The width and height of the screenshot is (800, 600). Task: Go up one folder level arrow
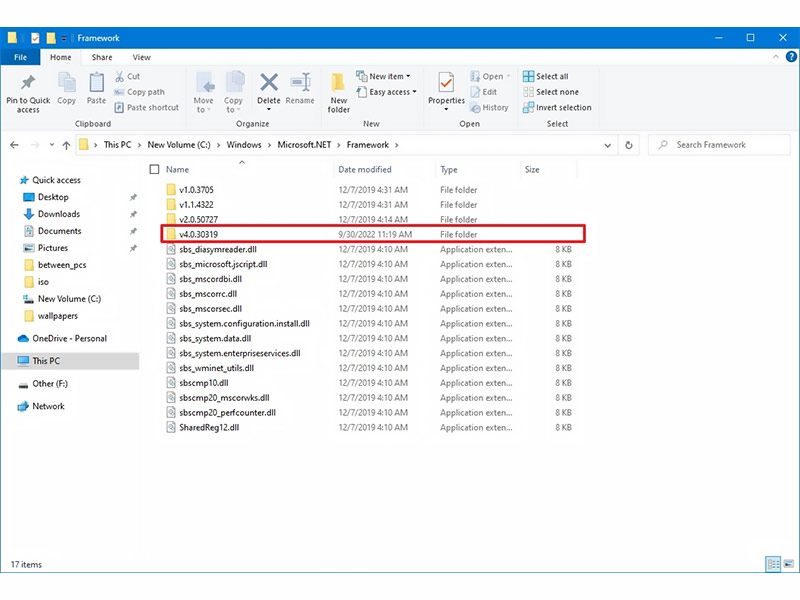pyautogui.click(x=66, y=145)
